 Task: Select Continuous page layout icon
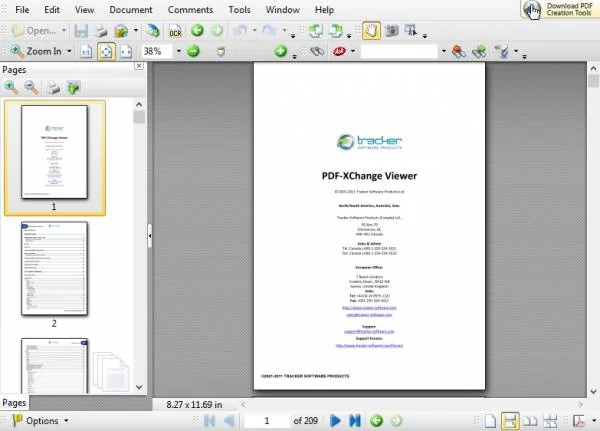click(510, 421)
